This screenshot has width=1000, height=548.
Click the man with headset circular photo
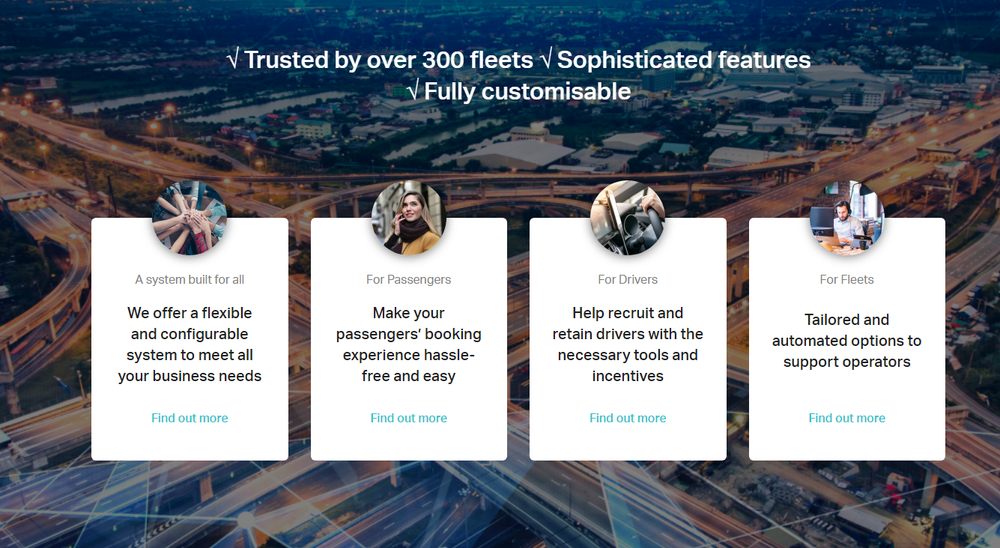(847, 218)
